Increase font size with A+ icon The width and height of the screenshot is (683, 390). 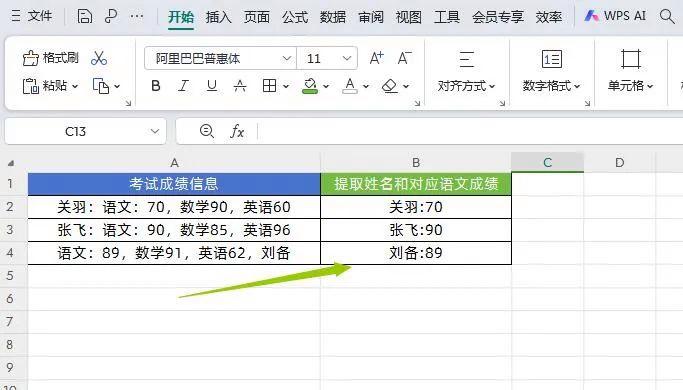tap(376, 58)
